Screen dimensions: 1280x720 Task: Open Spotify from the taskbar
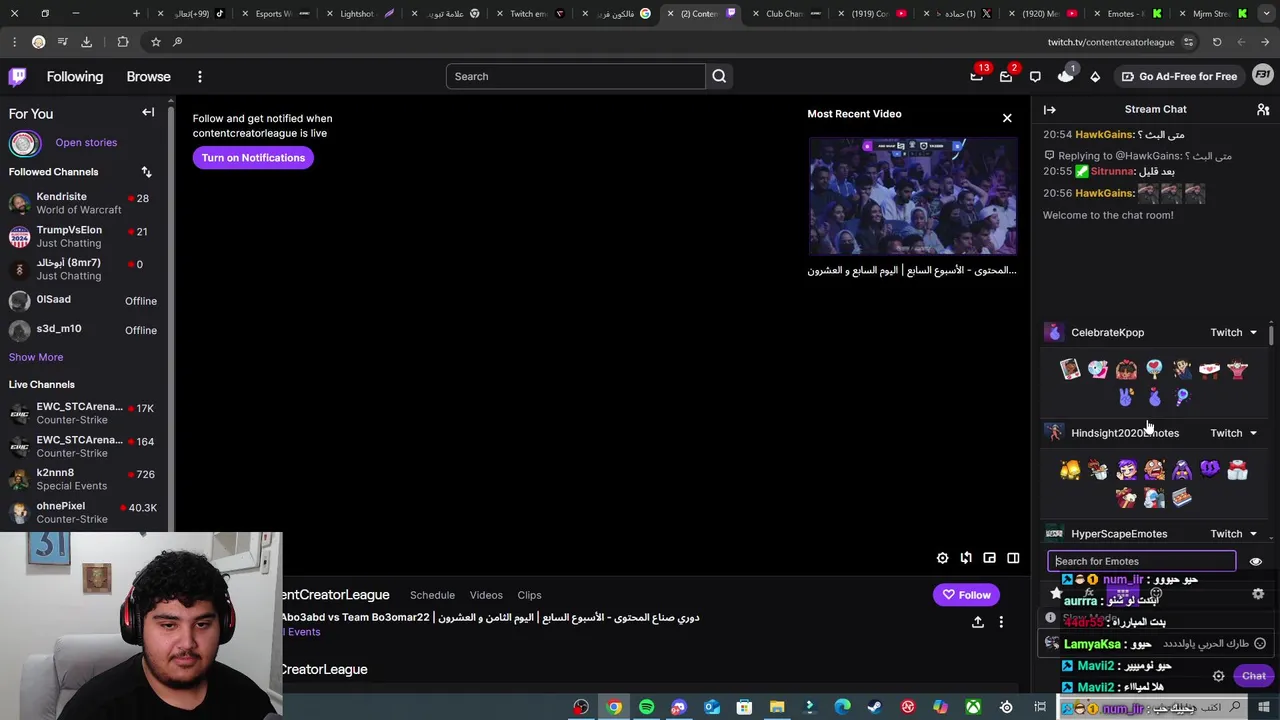pyautogui.click(x=646, y=707)
